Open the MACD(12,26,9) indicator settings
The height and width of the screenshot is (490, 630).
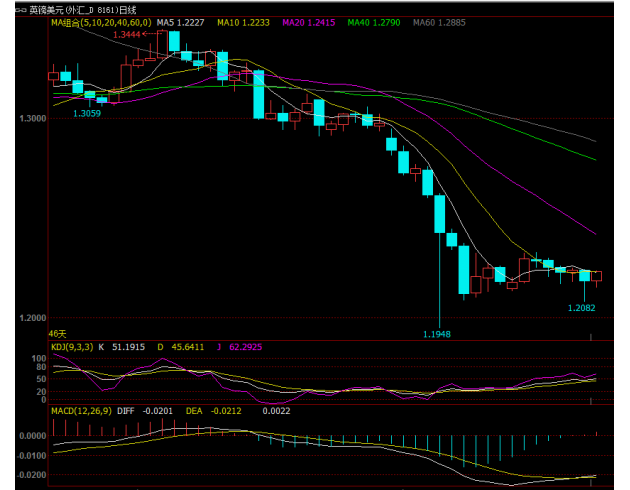[82, 411]
